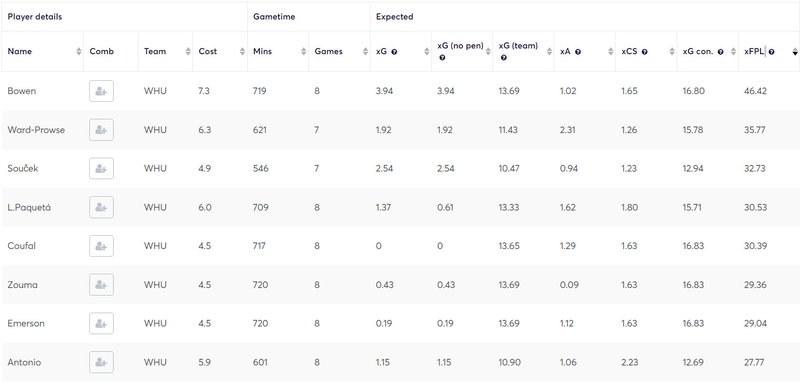
Task: Sort table by Cost column arrows
Action: point(242,52)
